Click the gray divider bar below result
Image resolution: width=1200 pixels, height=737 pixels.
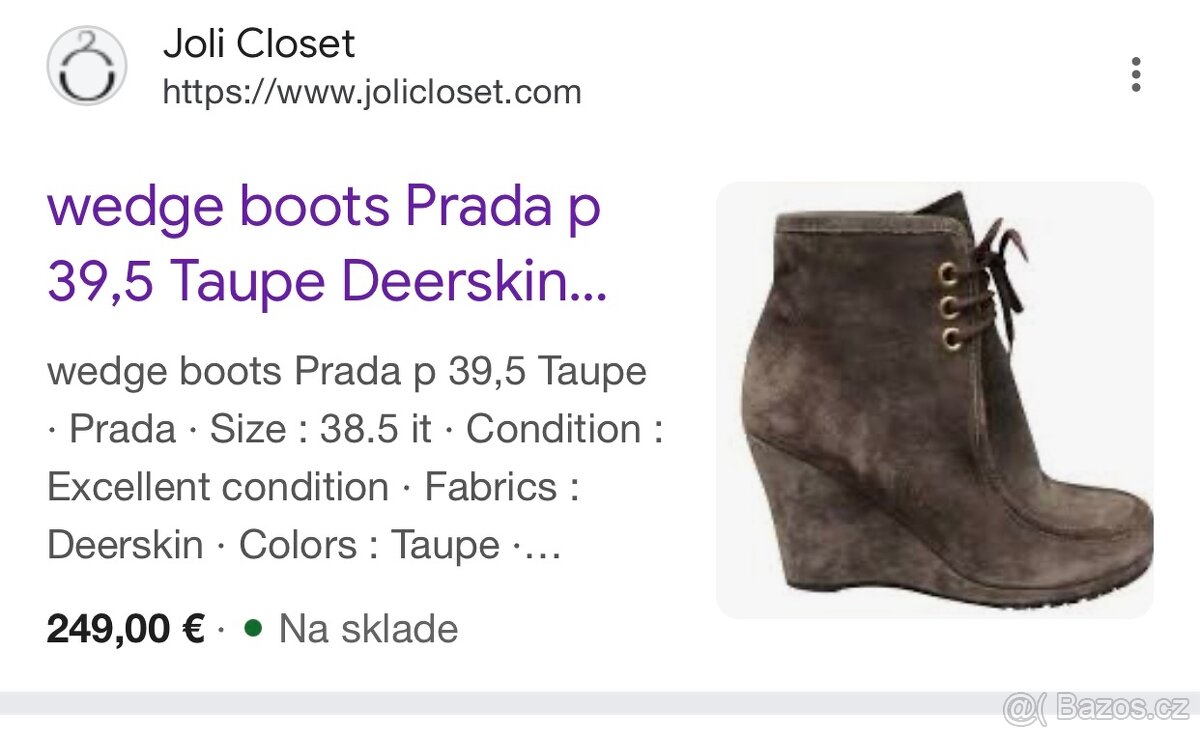coord(600,703)
